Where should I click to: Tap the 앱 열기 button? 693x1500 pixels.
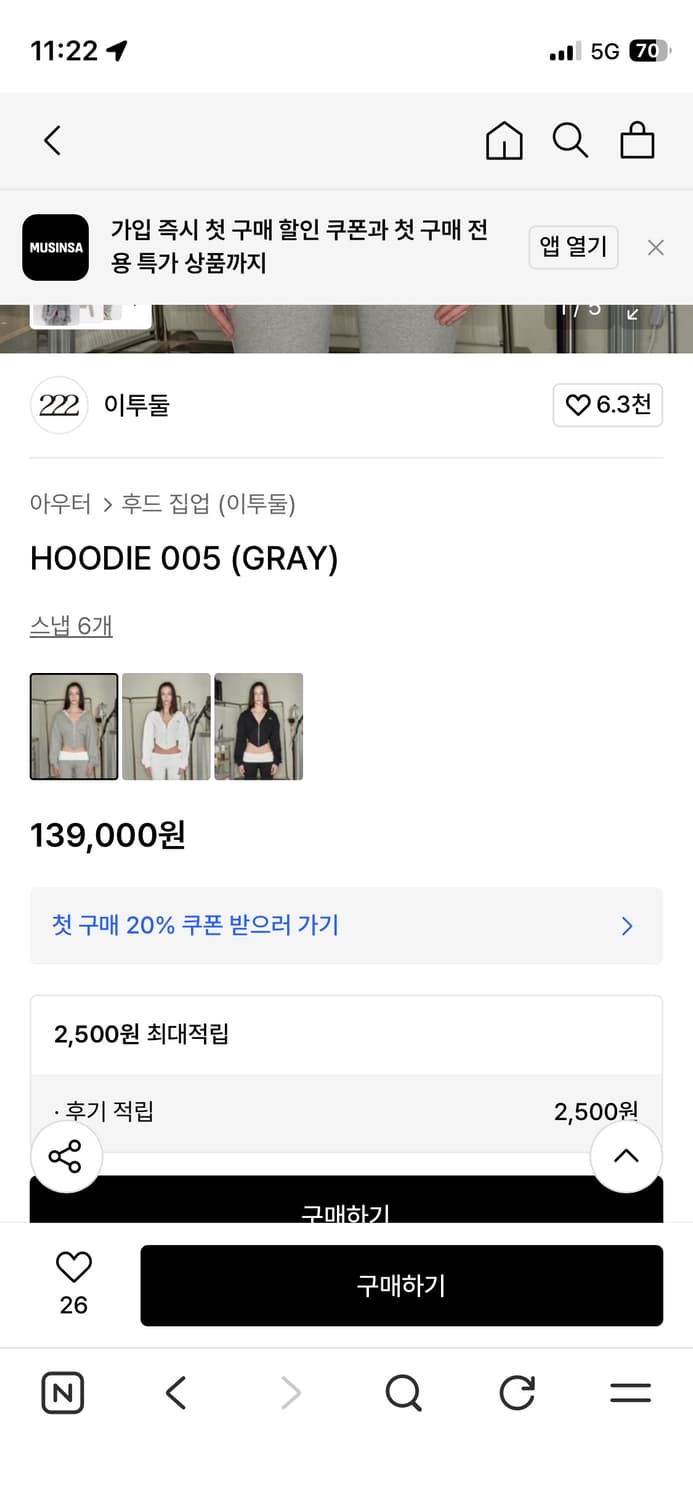click(573, 247)
